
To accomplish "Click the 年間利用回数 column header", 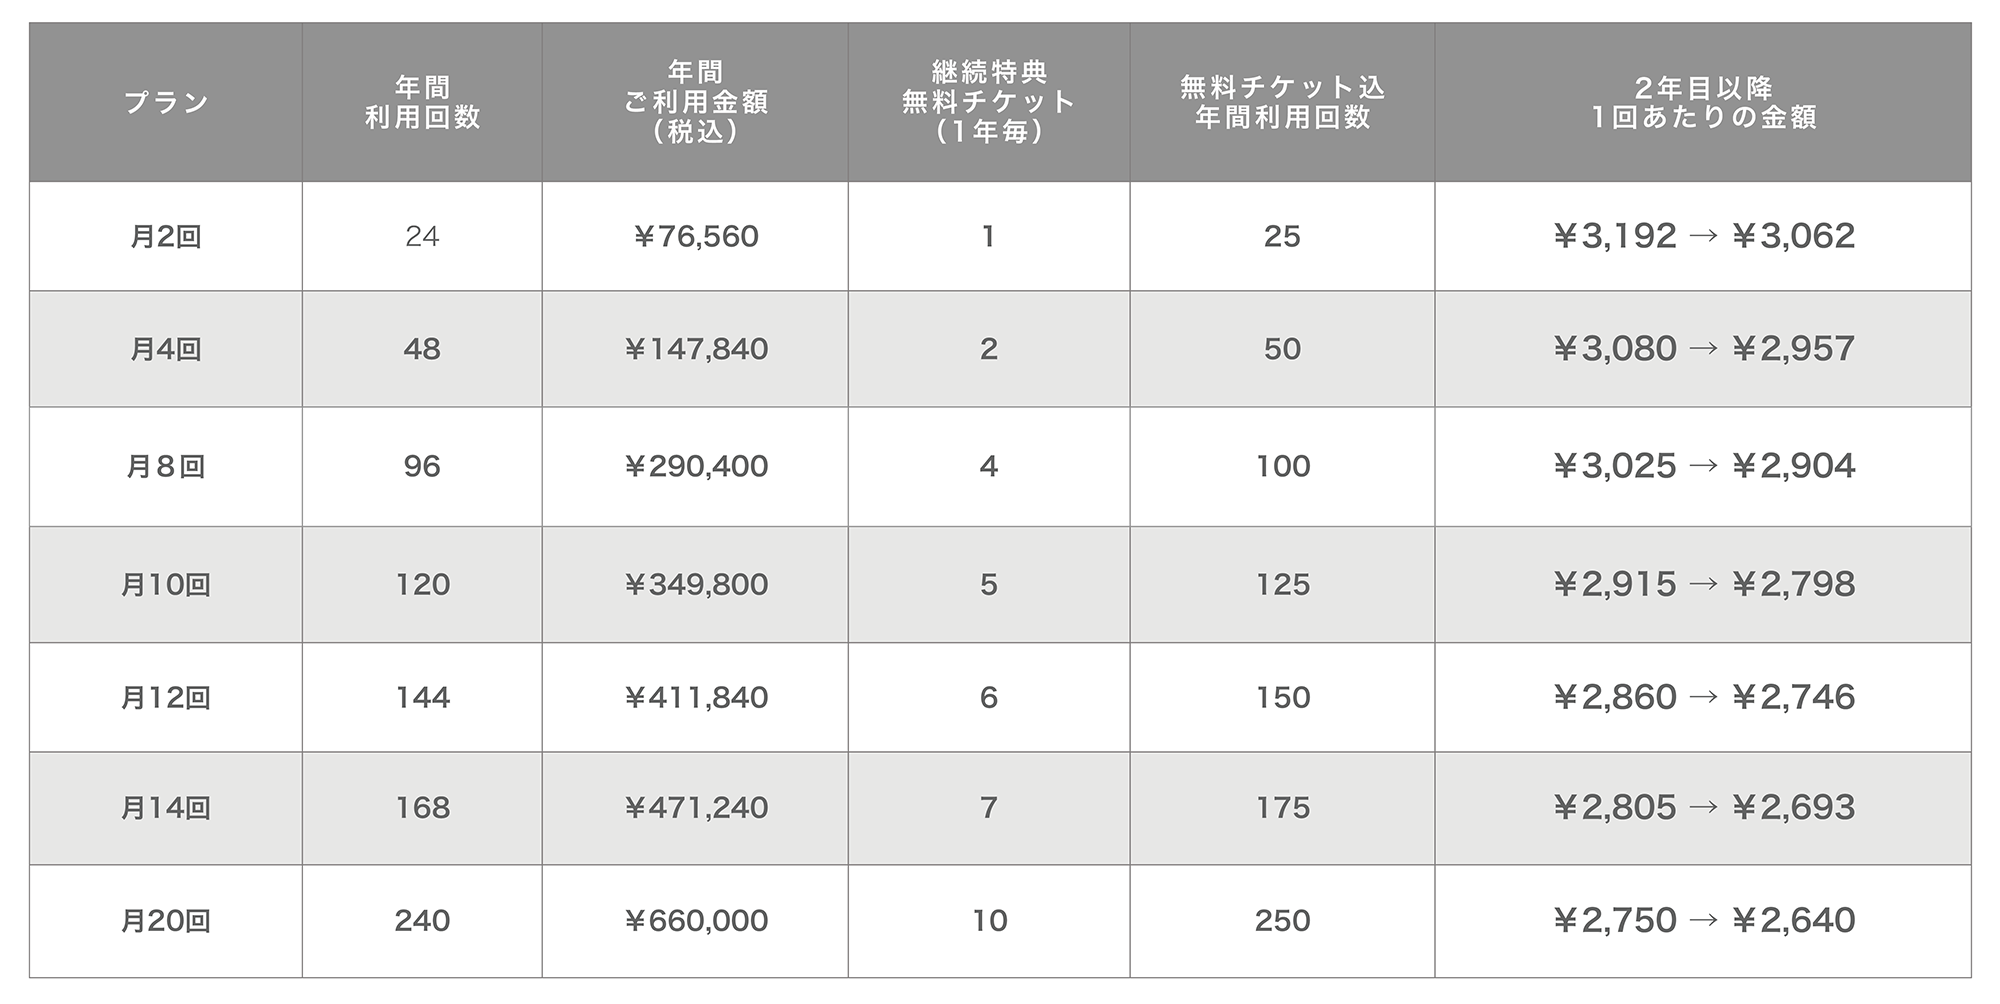I will tap(422, 102).
